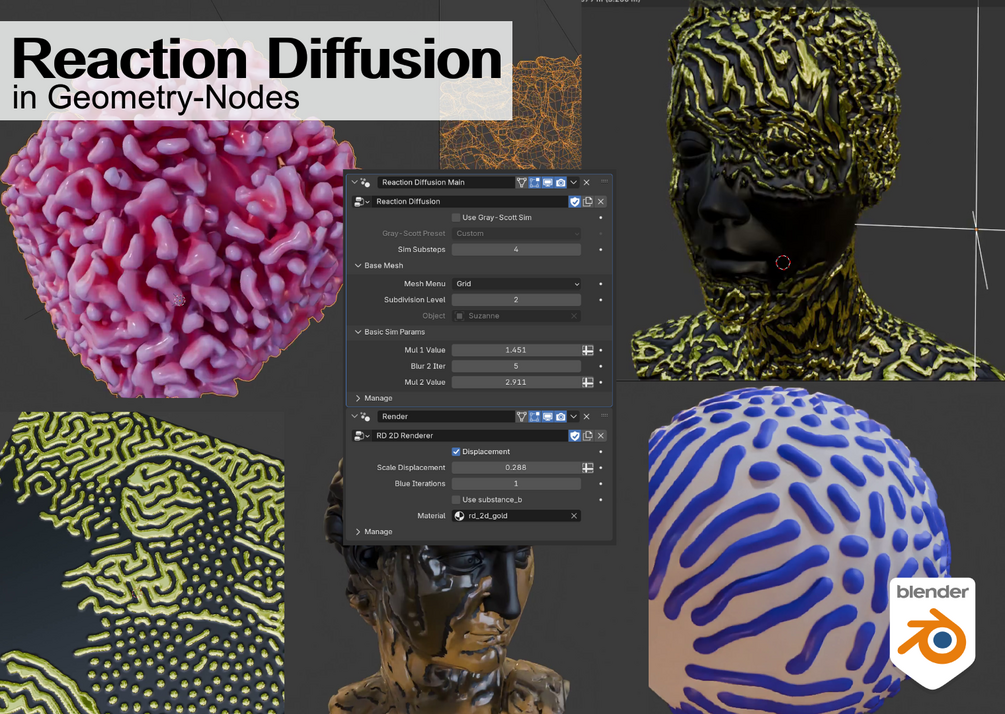This screenshot has width=1005, height=714.
Task: Unlink the RD 2D Renderer node group
Action: tap(601, 436)
